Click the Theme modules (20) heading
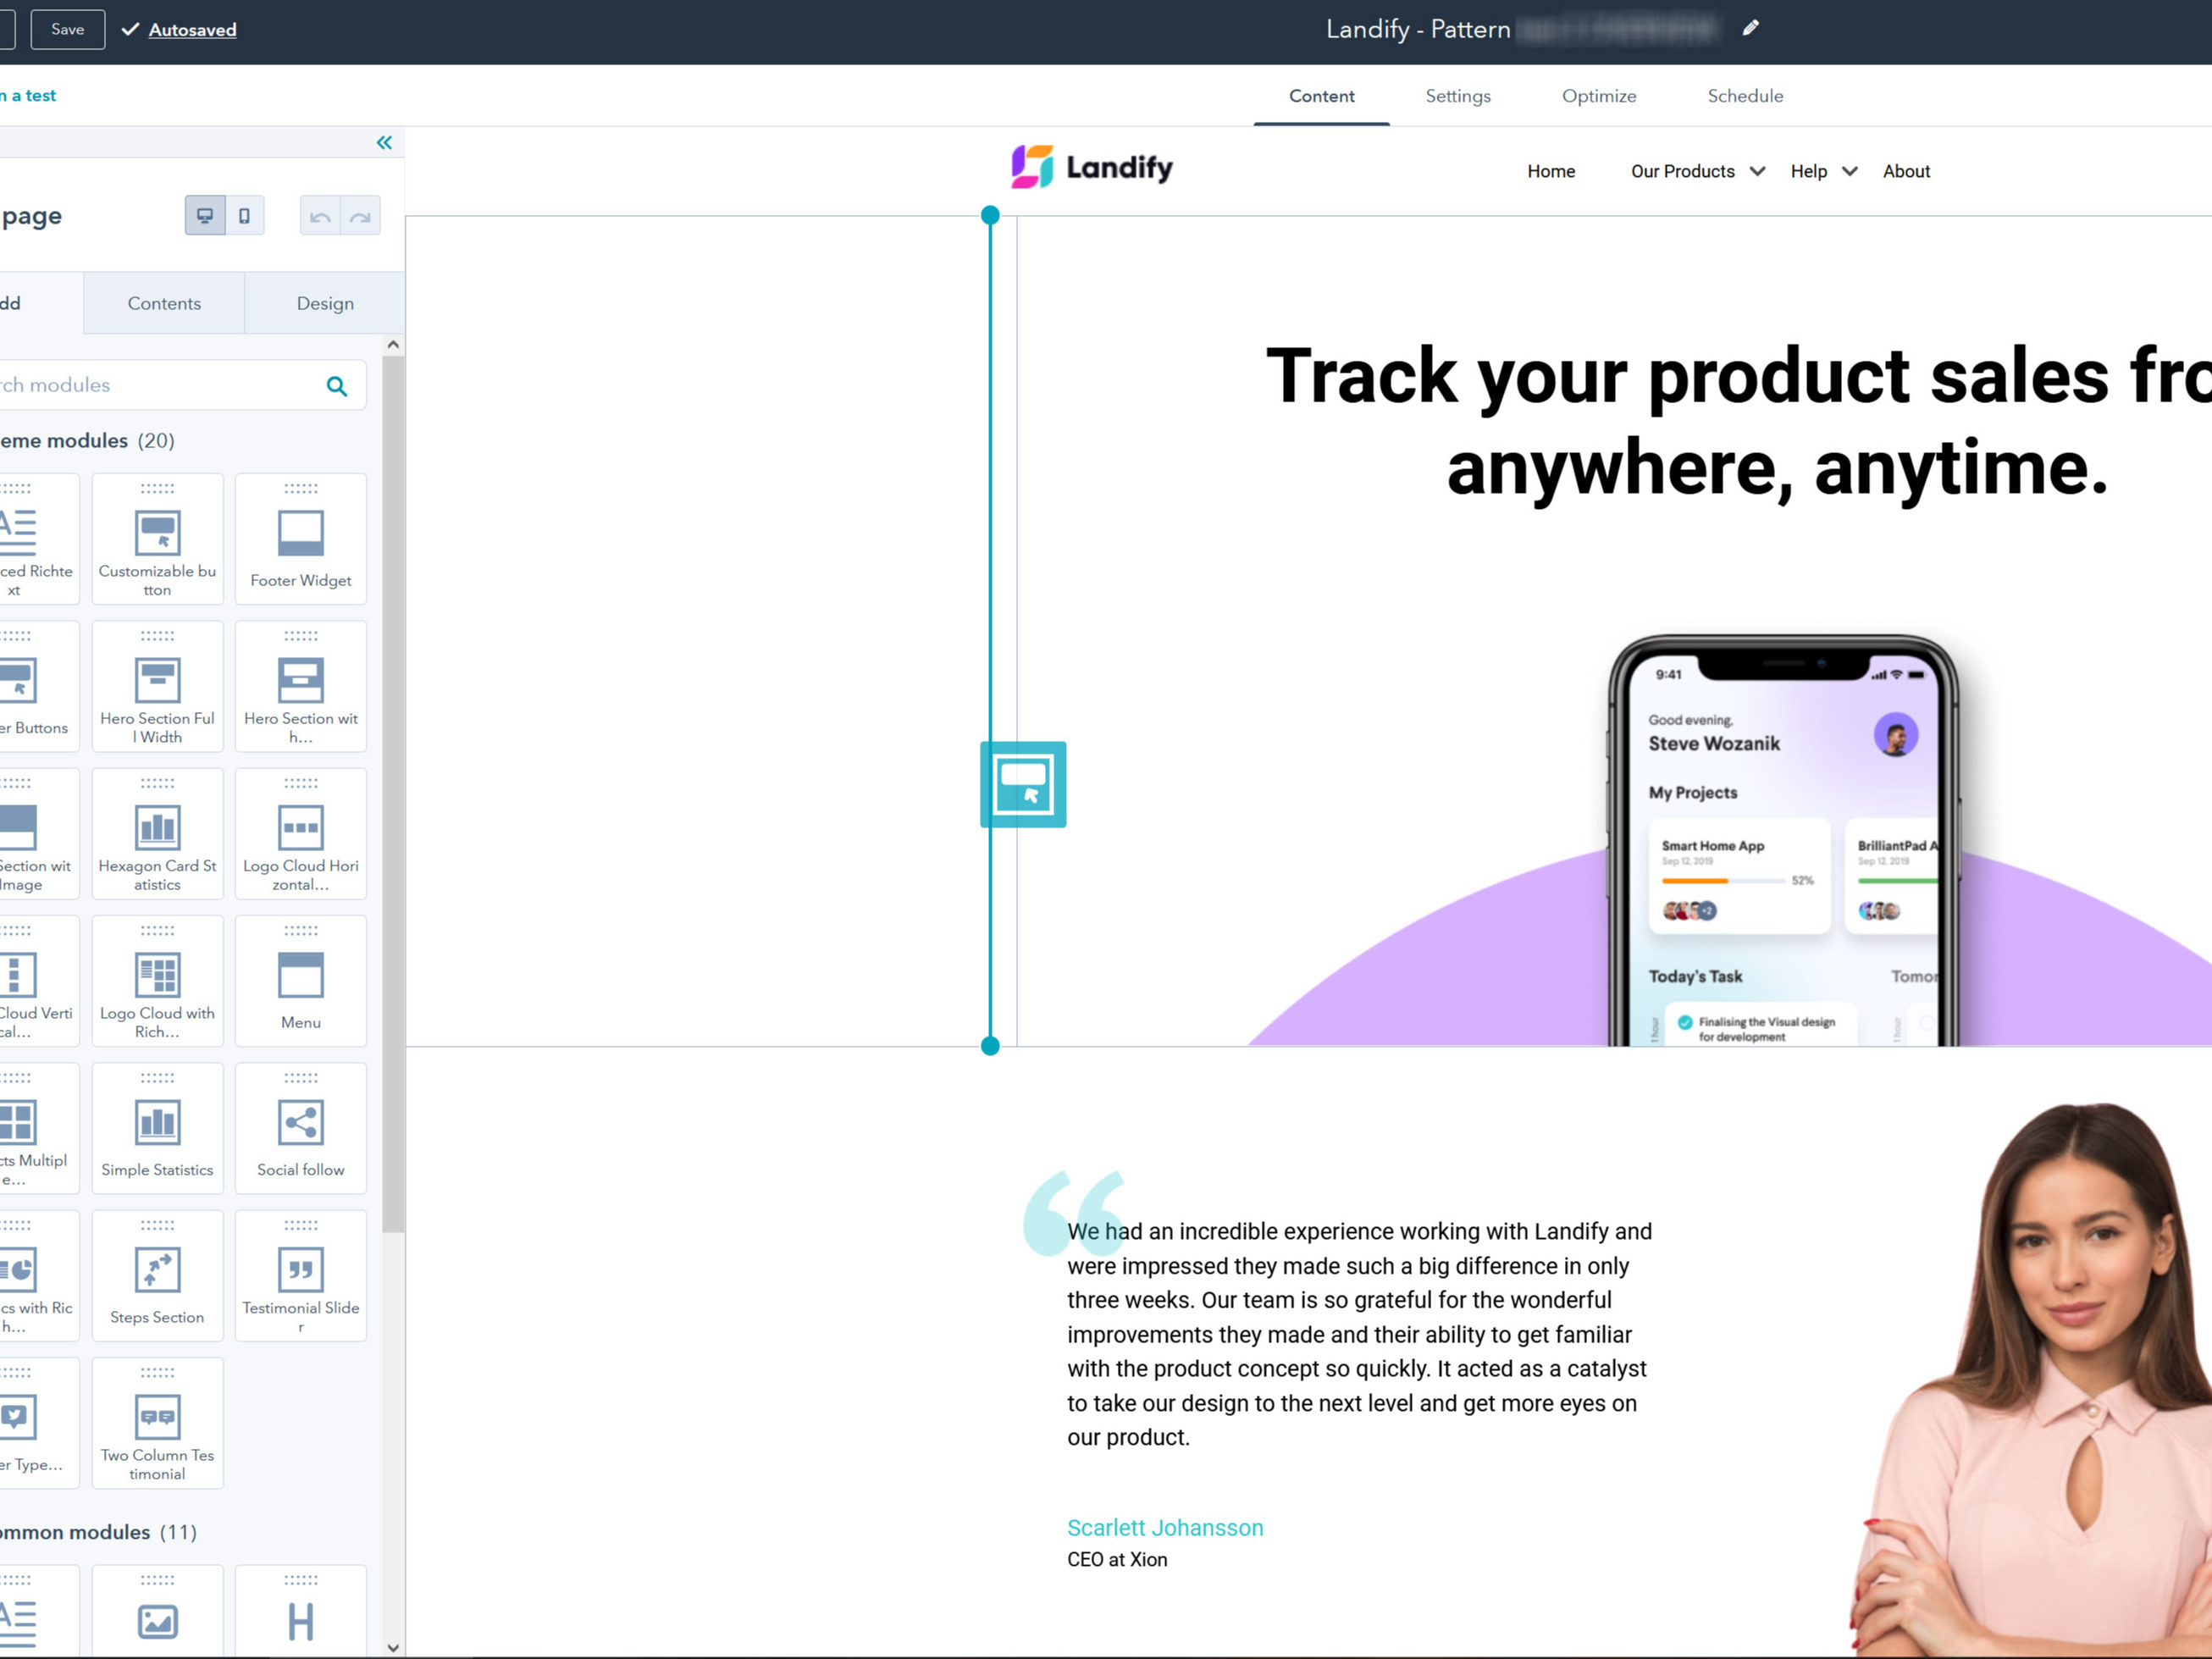This screenshot has width=2212, height=1659. (x=87, y=440)
